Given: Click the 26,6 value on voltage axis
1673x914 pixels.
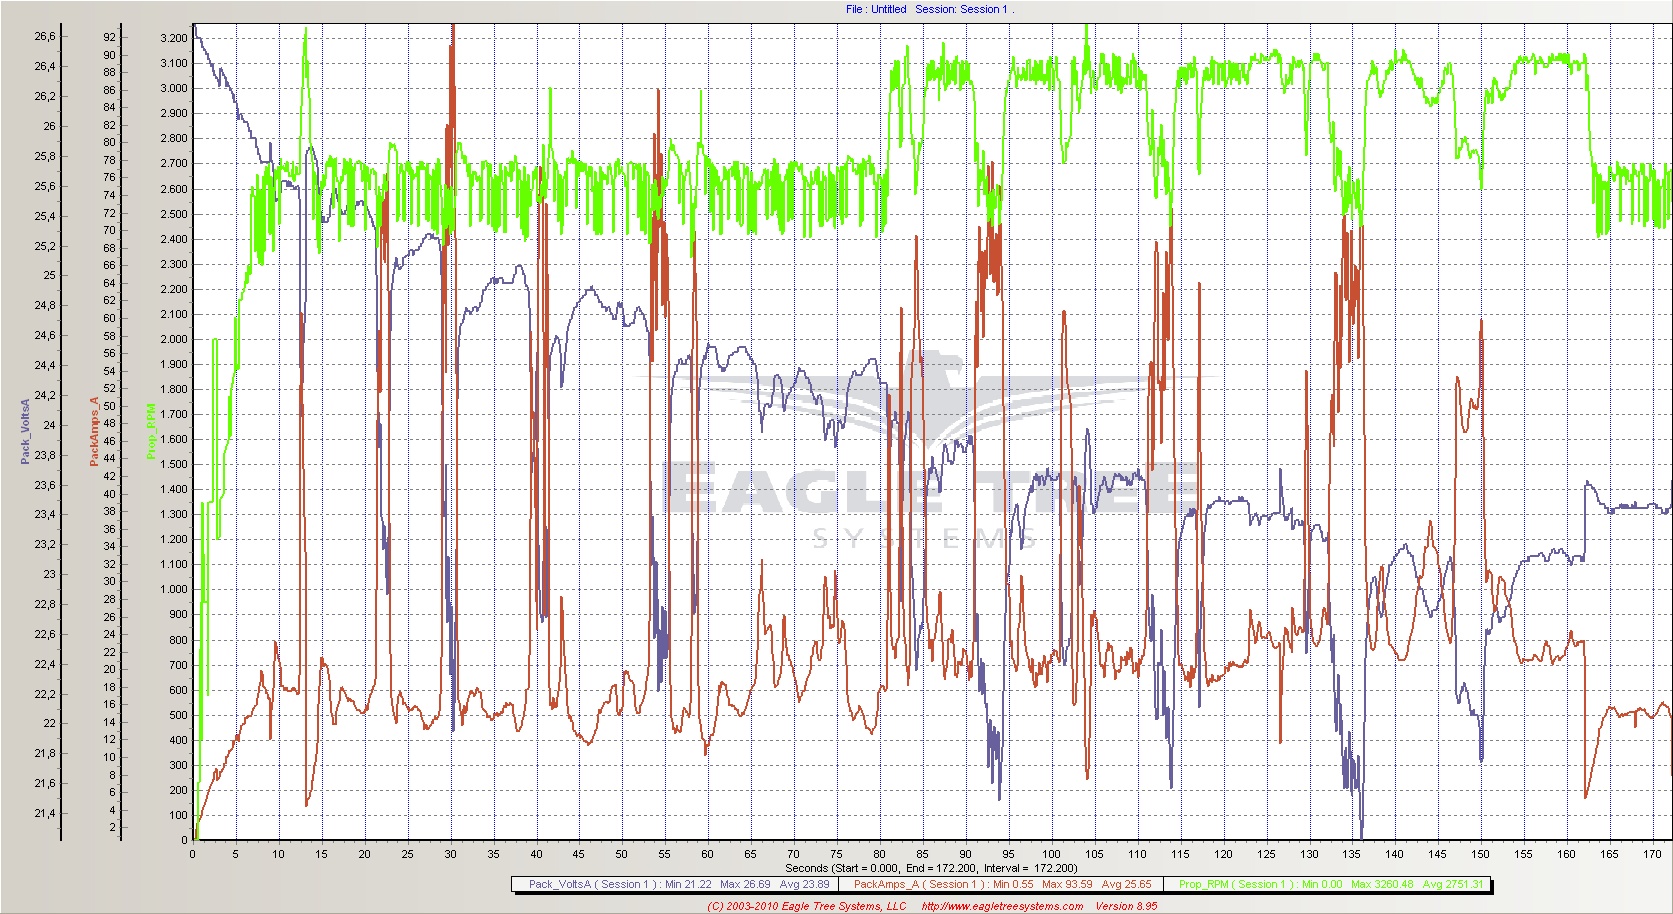Looking at the screenshot, I should click(x=45, y=36).
